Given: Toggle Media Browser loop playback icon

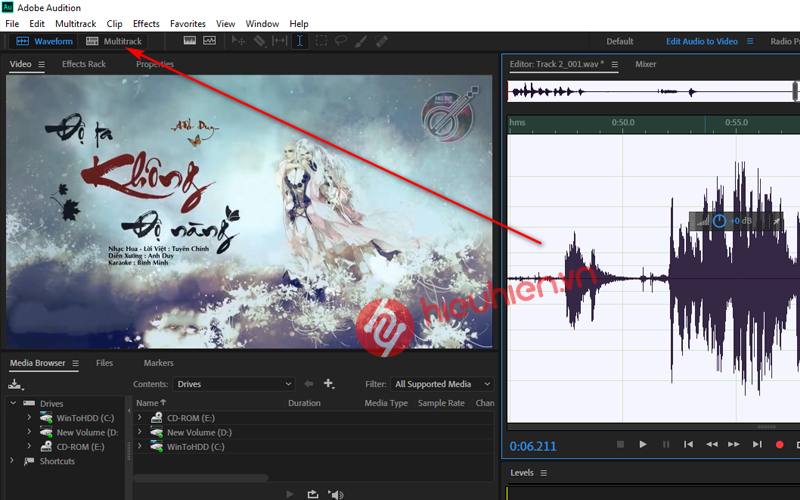Looking at the screenshot, I should click(x=313, y=494).
